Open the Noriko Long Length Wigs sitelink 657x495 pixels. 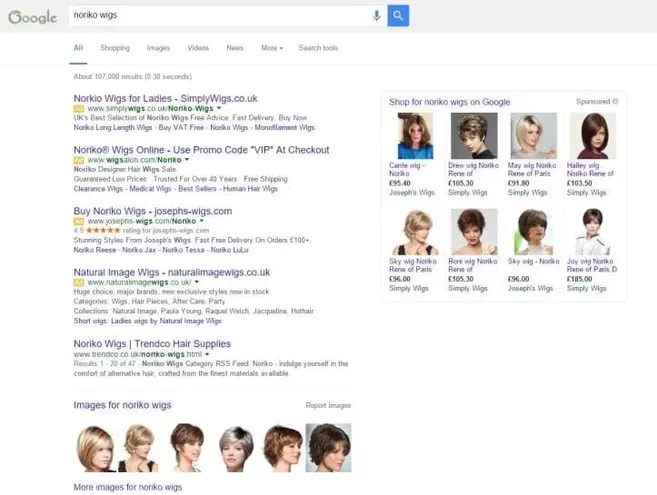pyautogui.click(x=113, y=127)
